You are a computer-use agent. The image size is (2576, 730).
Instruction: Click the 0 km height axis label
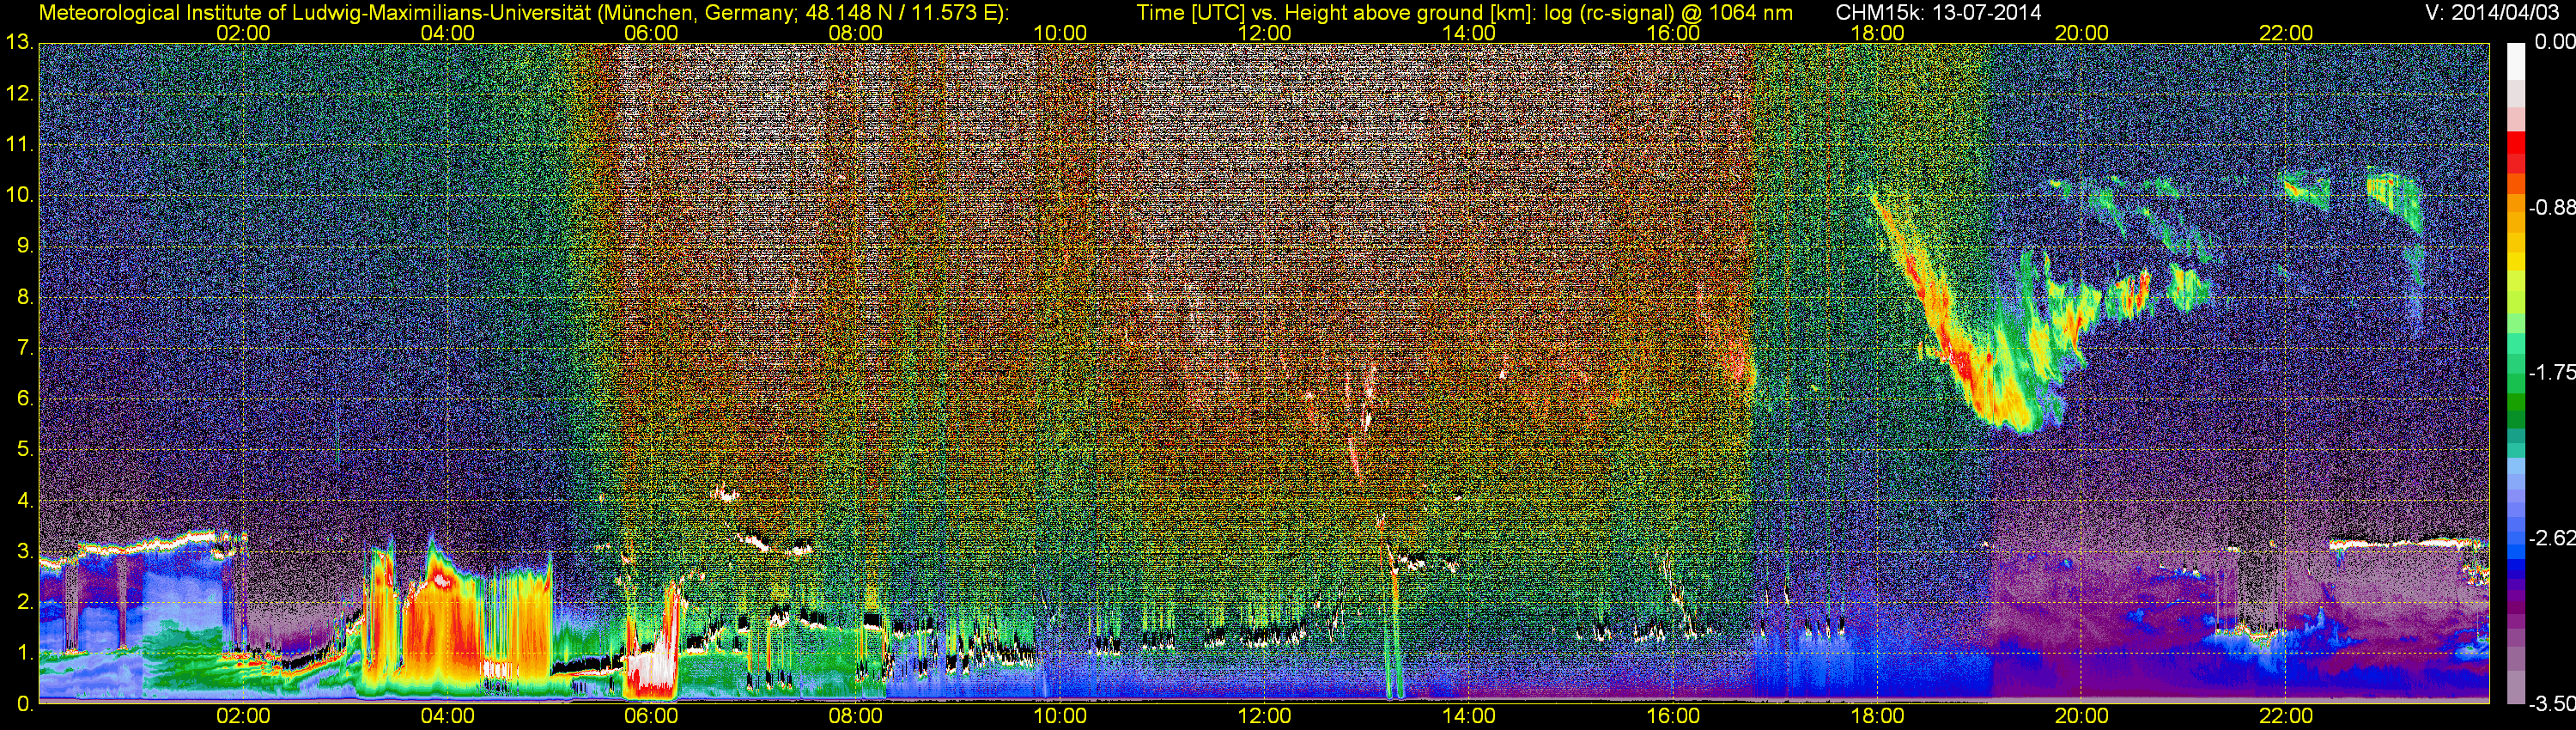click(x=25, y=704)
